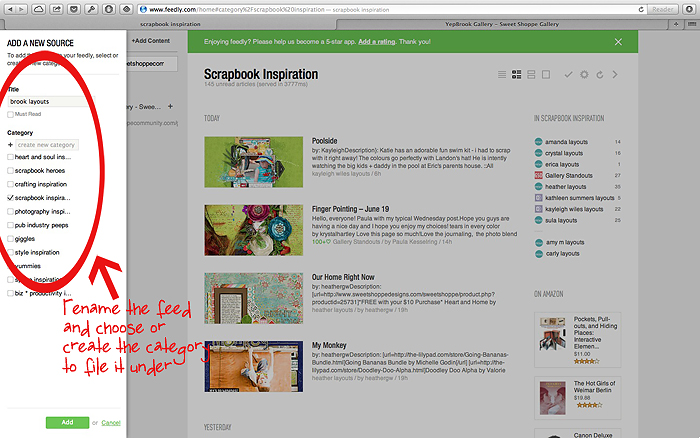700x438 pixels.
Task: Toggle the Must Read checkbox
Action: (10, 114)
